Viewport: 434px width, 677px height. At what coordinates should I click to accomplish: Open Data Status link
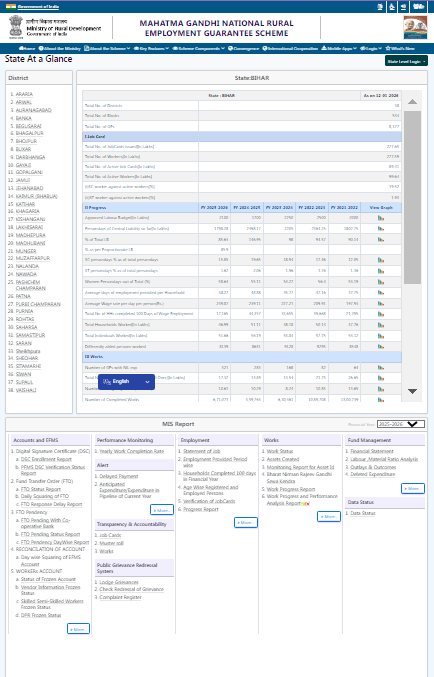(x=363, y=513)
